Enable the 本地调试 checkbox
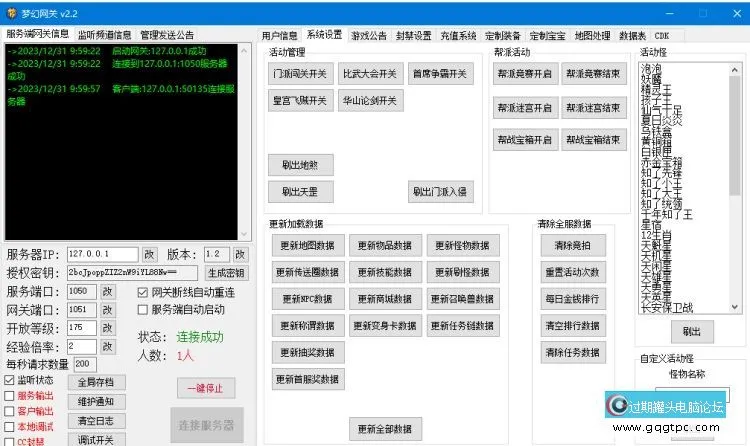Image resolution: width=750 pixels, height=446 pixels. click(9, 426)
